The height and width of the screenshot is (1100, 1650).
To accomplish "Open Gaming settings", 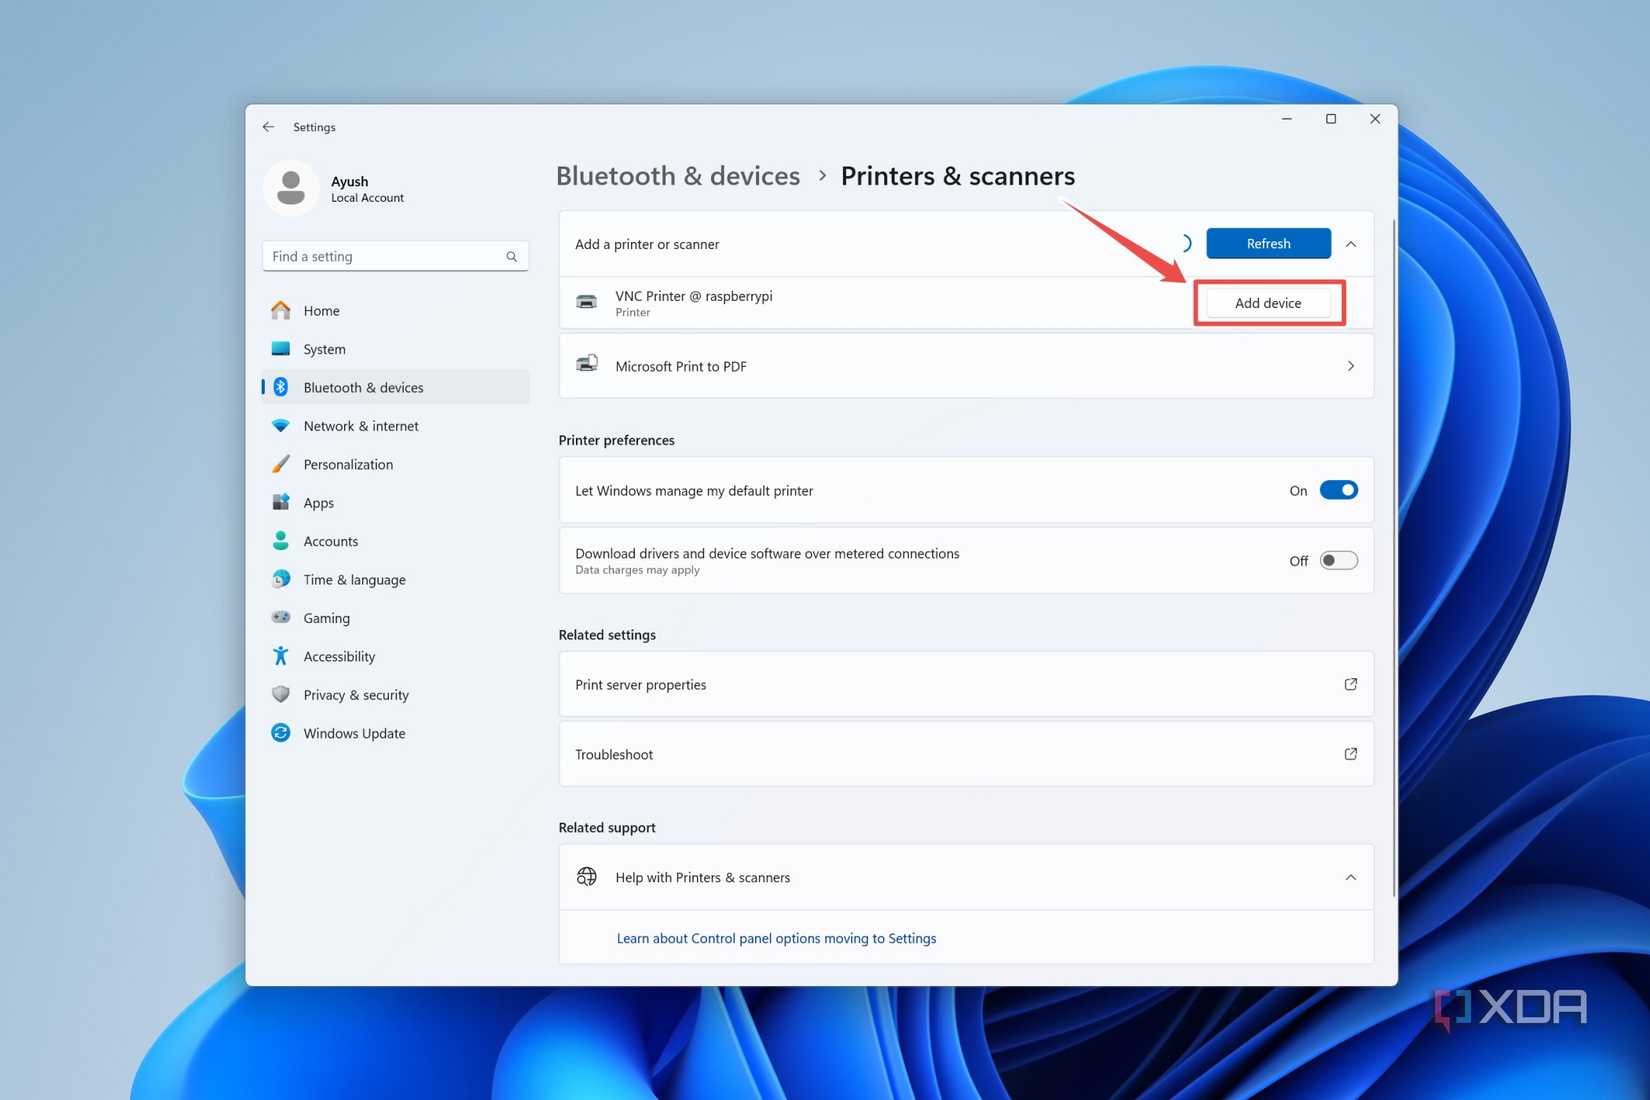I will tap(396, 618).
